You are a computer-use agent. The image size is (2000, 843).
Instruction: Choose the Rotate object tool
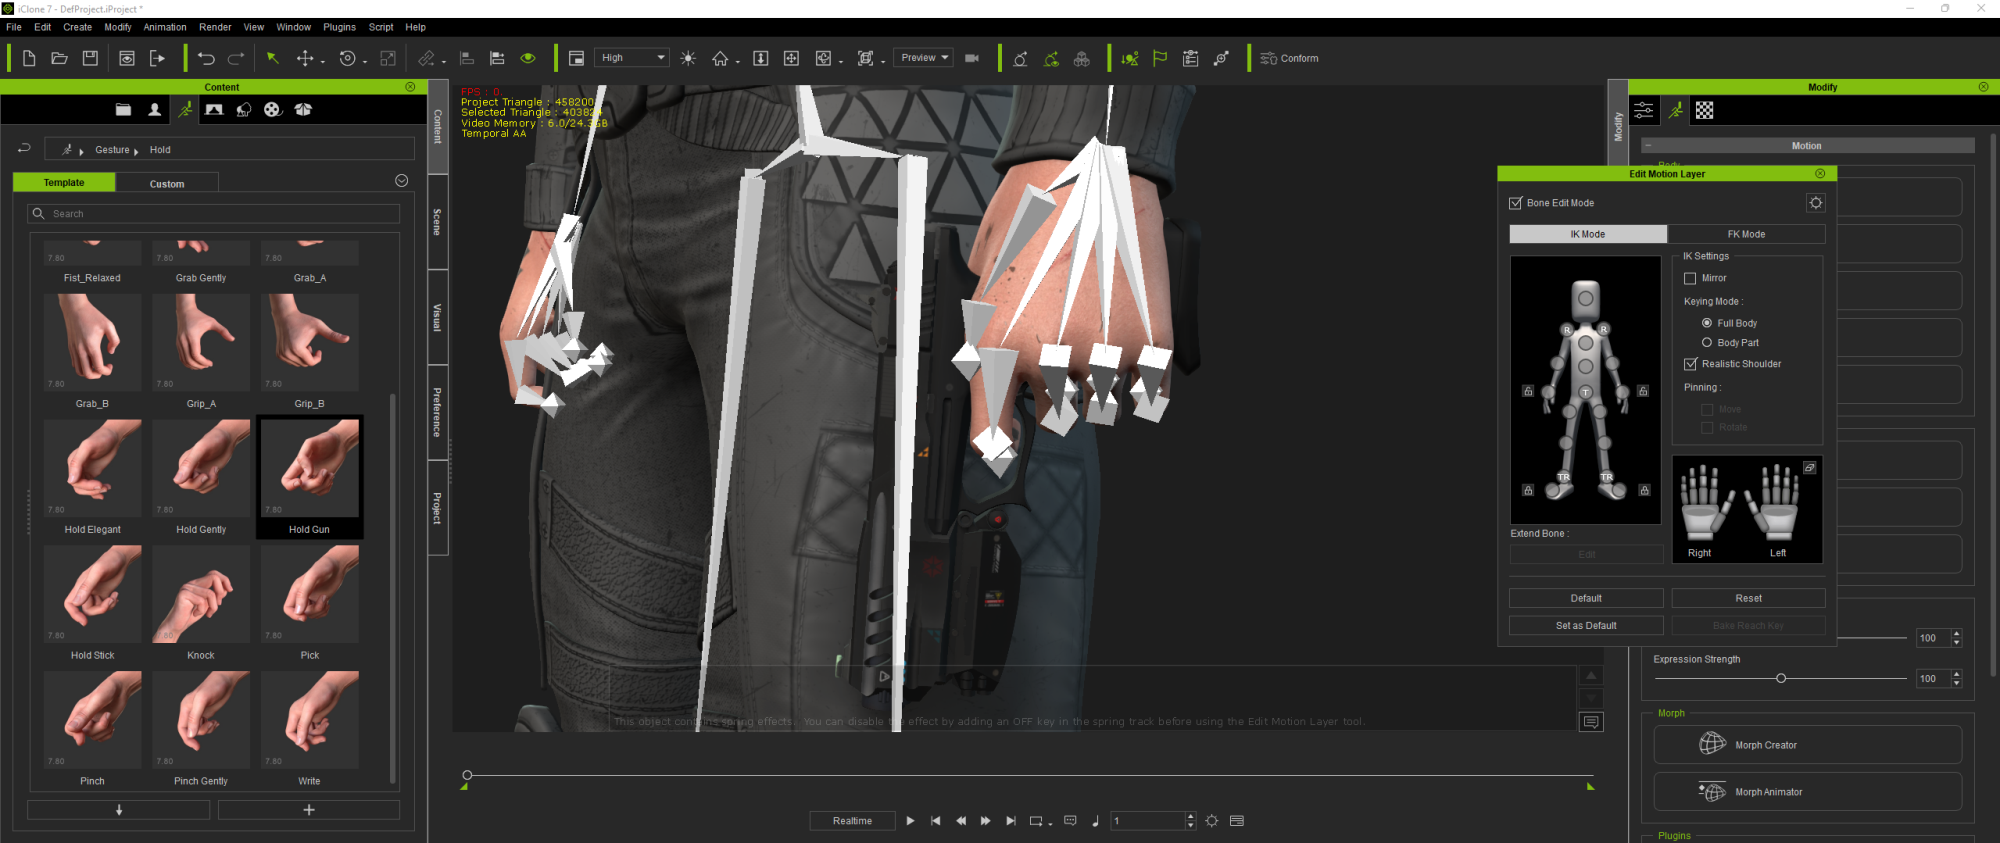[347, 58]
